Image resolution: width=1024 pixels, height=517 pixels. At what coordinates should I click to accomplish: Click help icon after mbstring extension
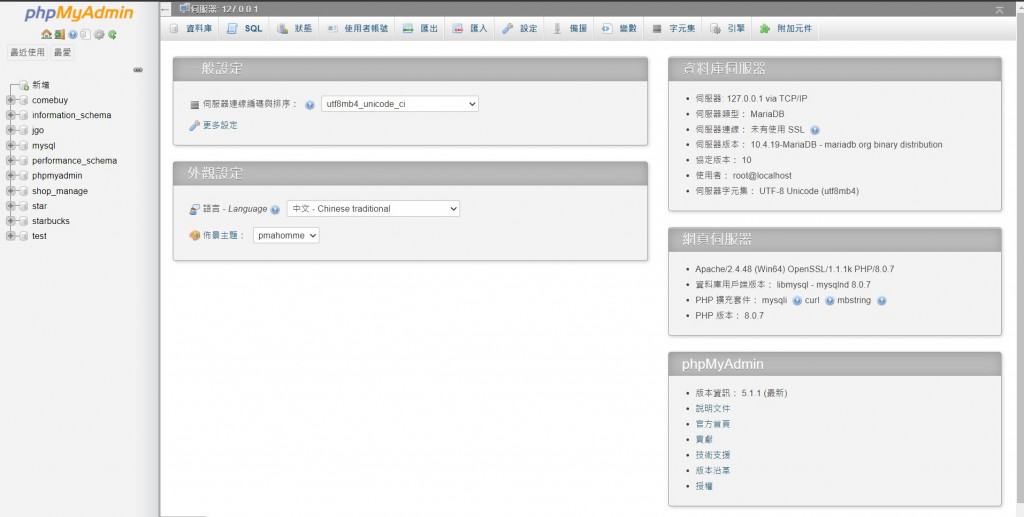coord(882,301)
